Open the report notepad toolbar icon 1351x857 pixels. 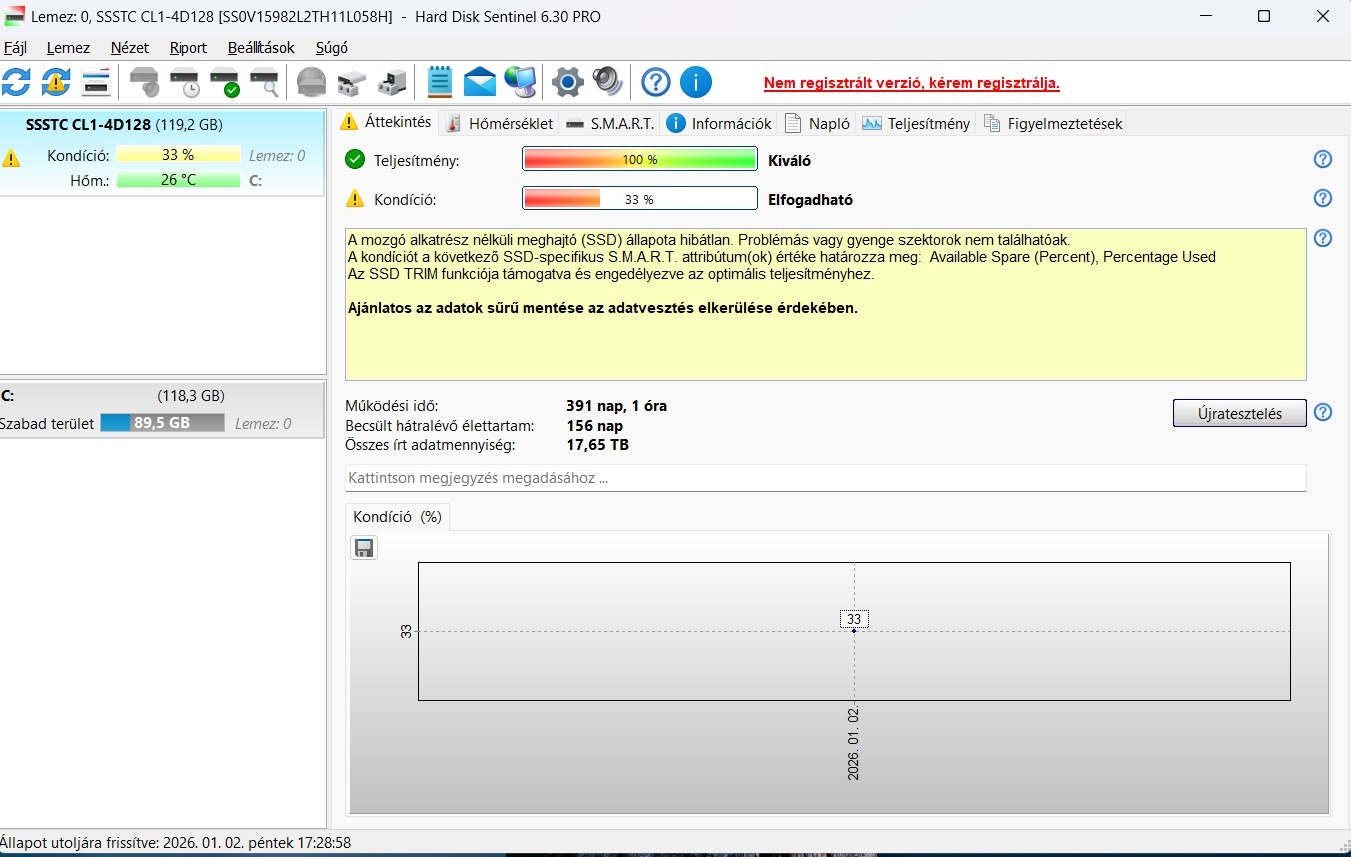pos(440,82)
